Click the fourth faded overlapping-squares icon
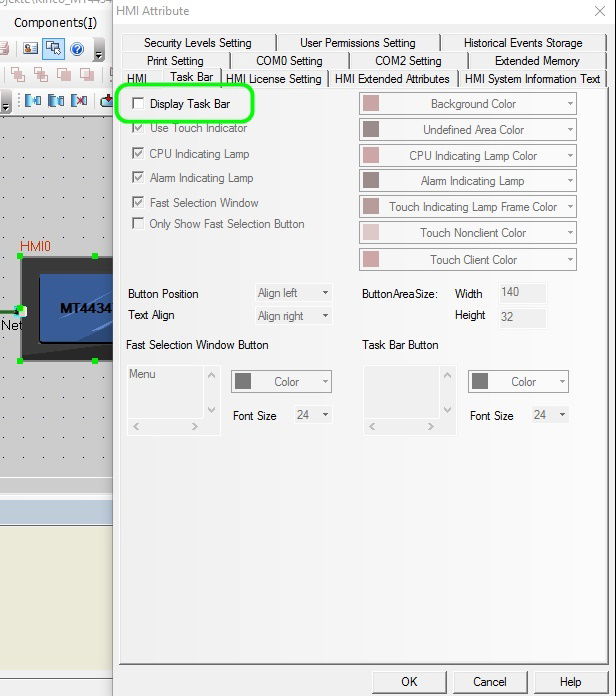 pos(87,74)
